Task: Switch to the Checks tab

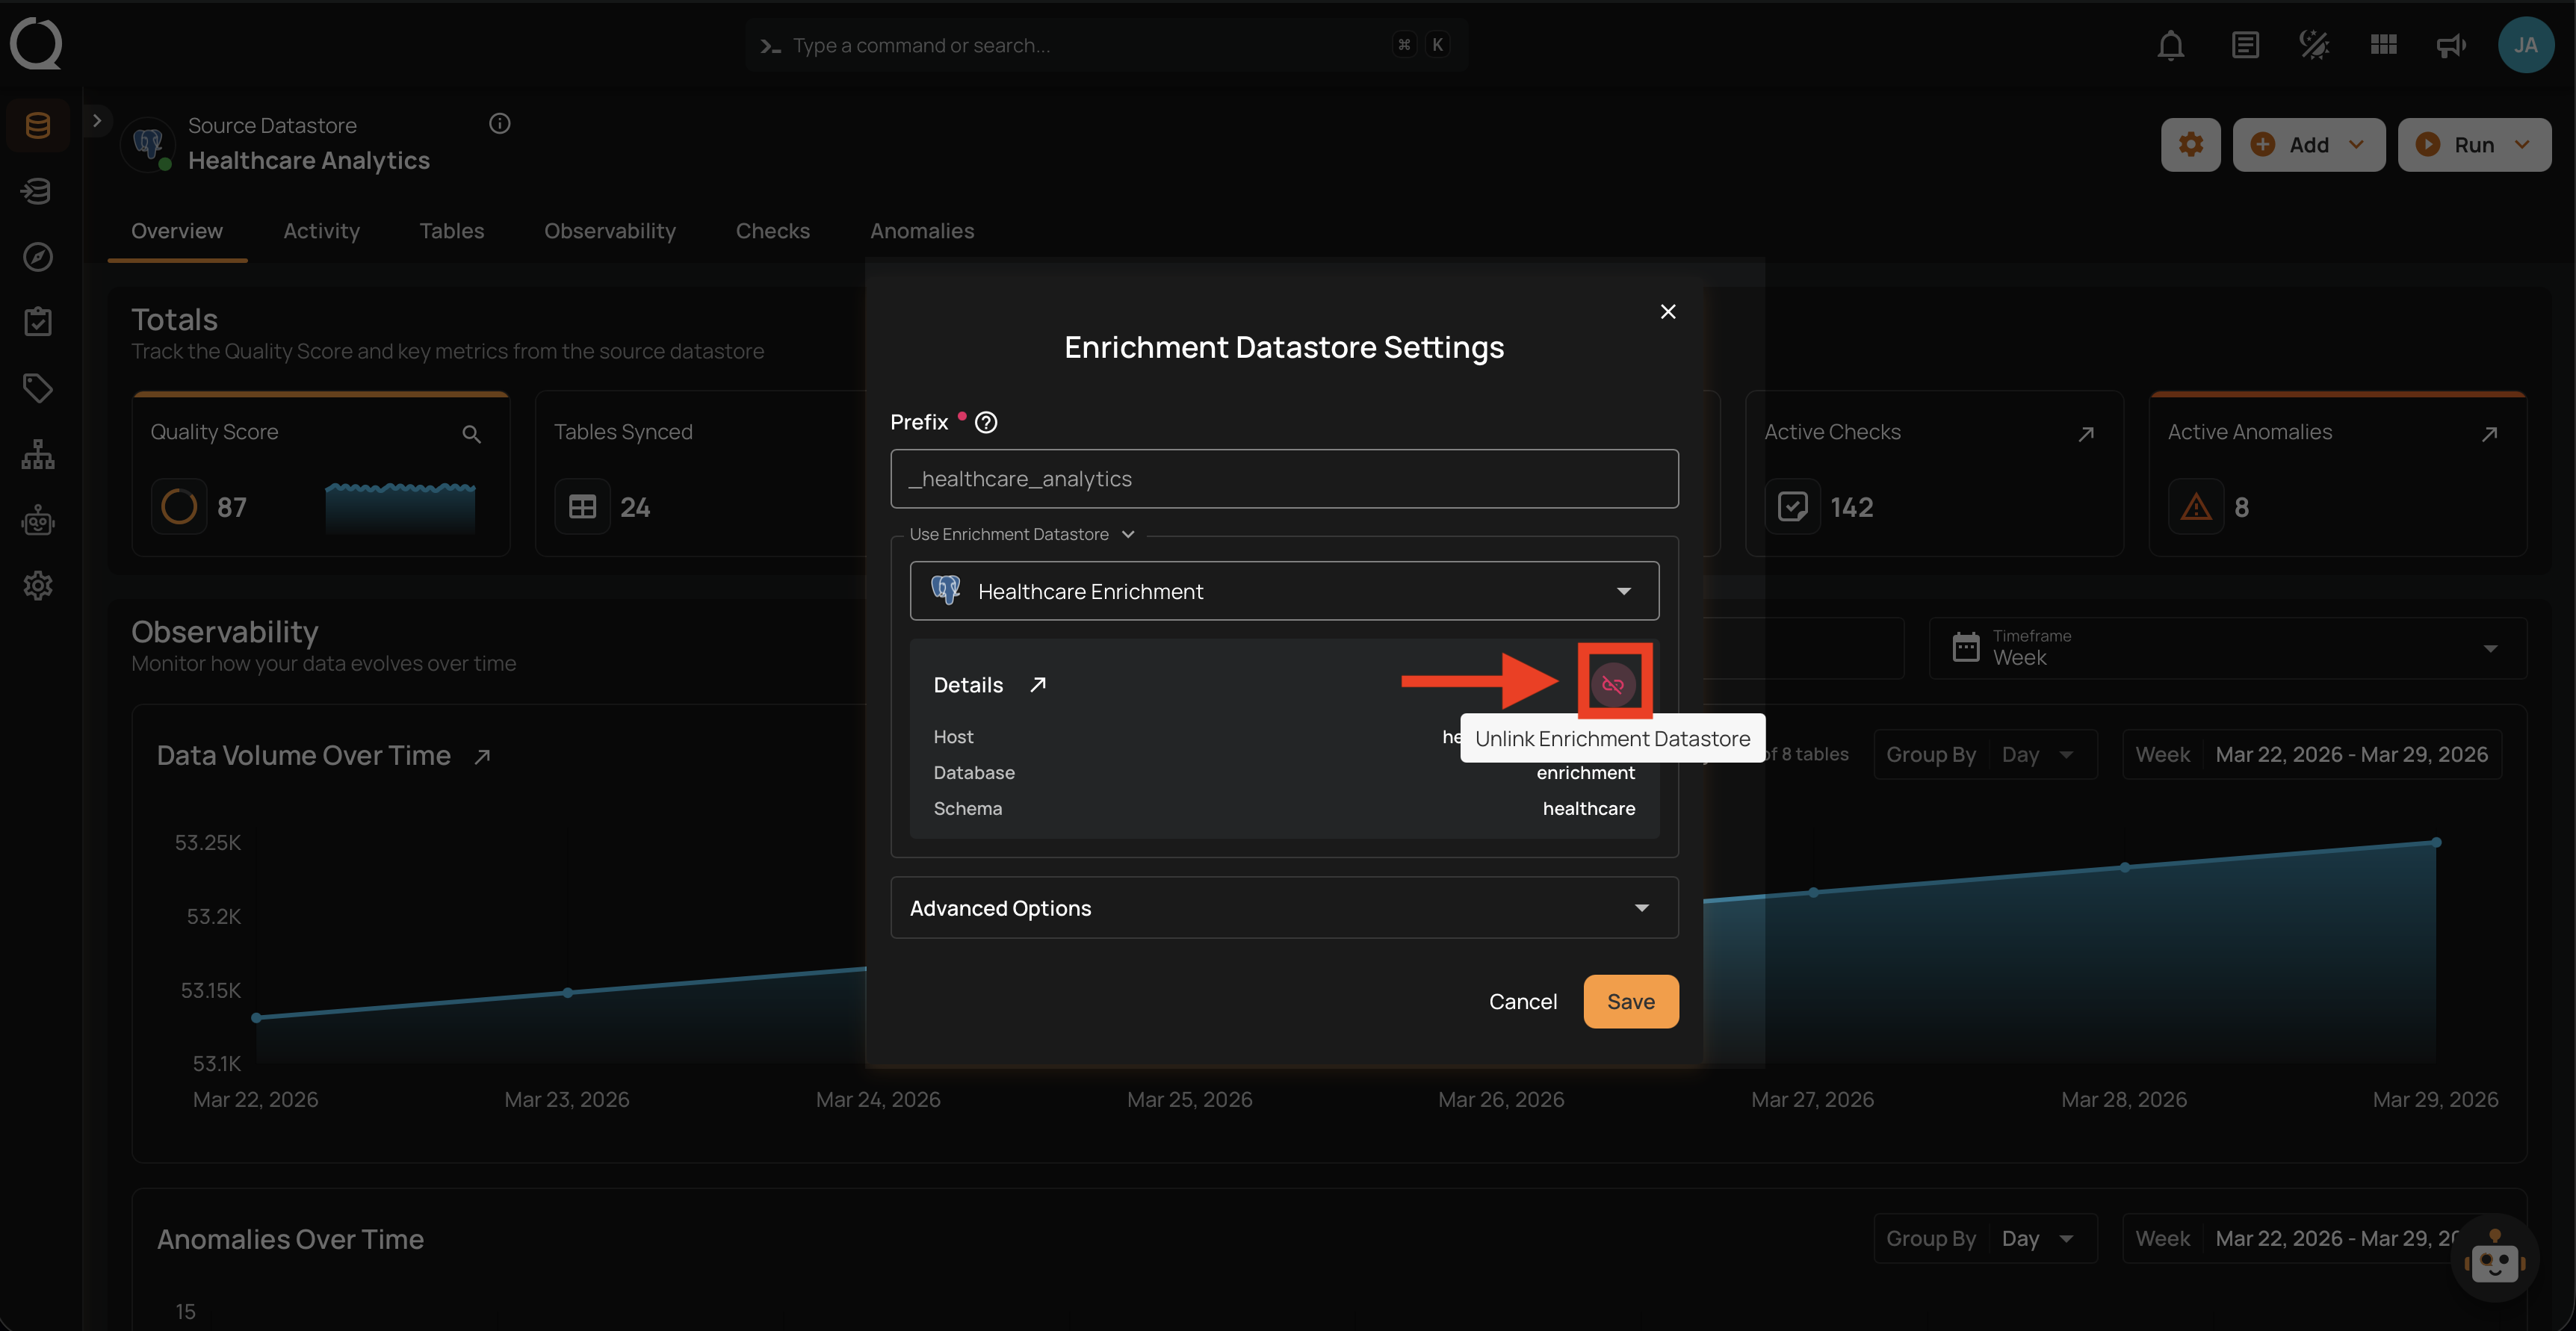Action: tap(772, 231)
